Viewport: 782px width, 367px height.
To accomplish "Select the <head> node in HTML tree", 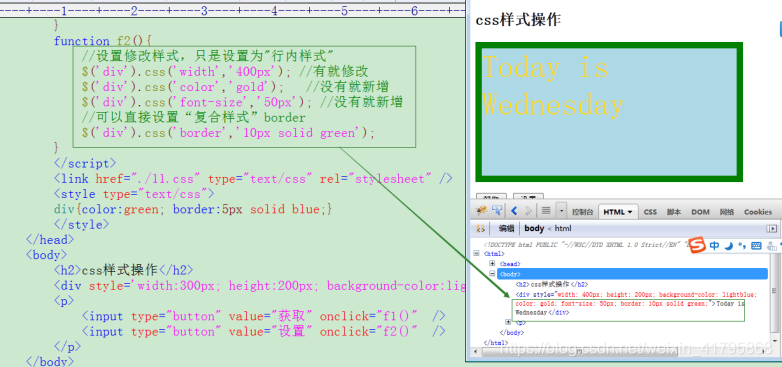I will point(510,264).
